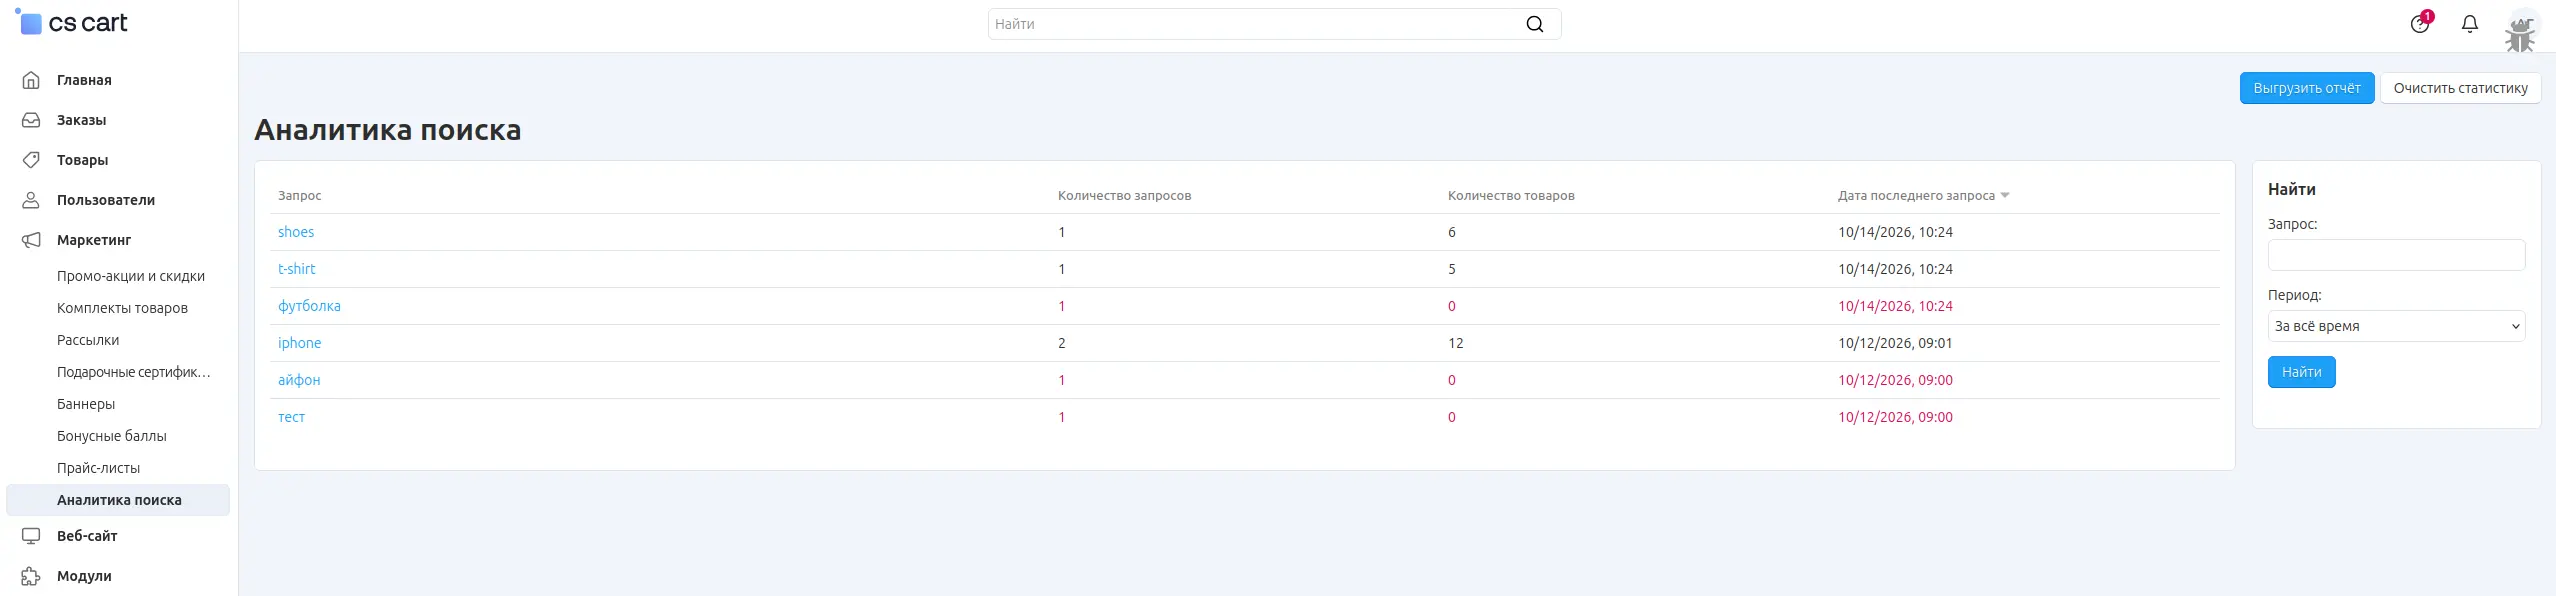Go to Бонусные баллы item
Viewport: 2556px width, 596px height.
112,436
